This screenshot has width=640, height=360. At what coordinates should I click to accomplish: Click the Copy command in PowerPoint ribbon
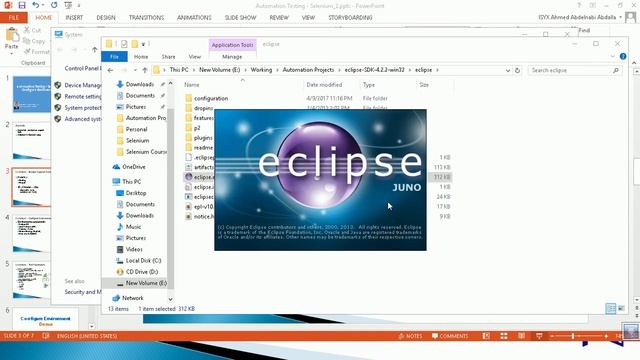pyautogui.click(x=34, y=41)
